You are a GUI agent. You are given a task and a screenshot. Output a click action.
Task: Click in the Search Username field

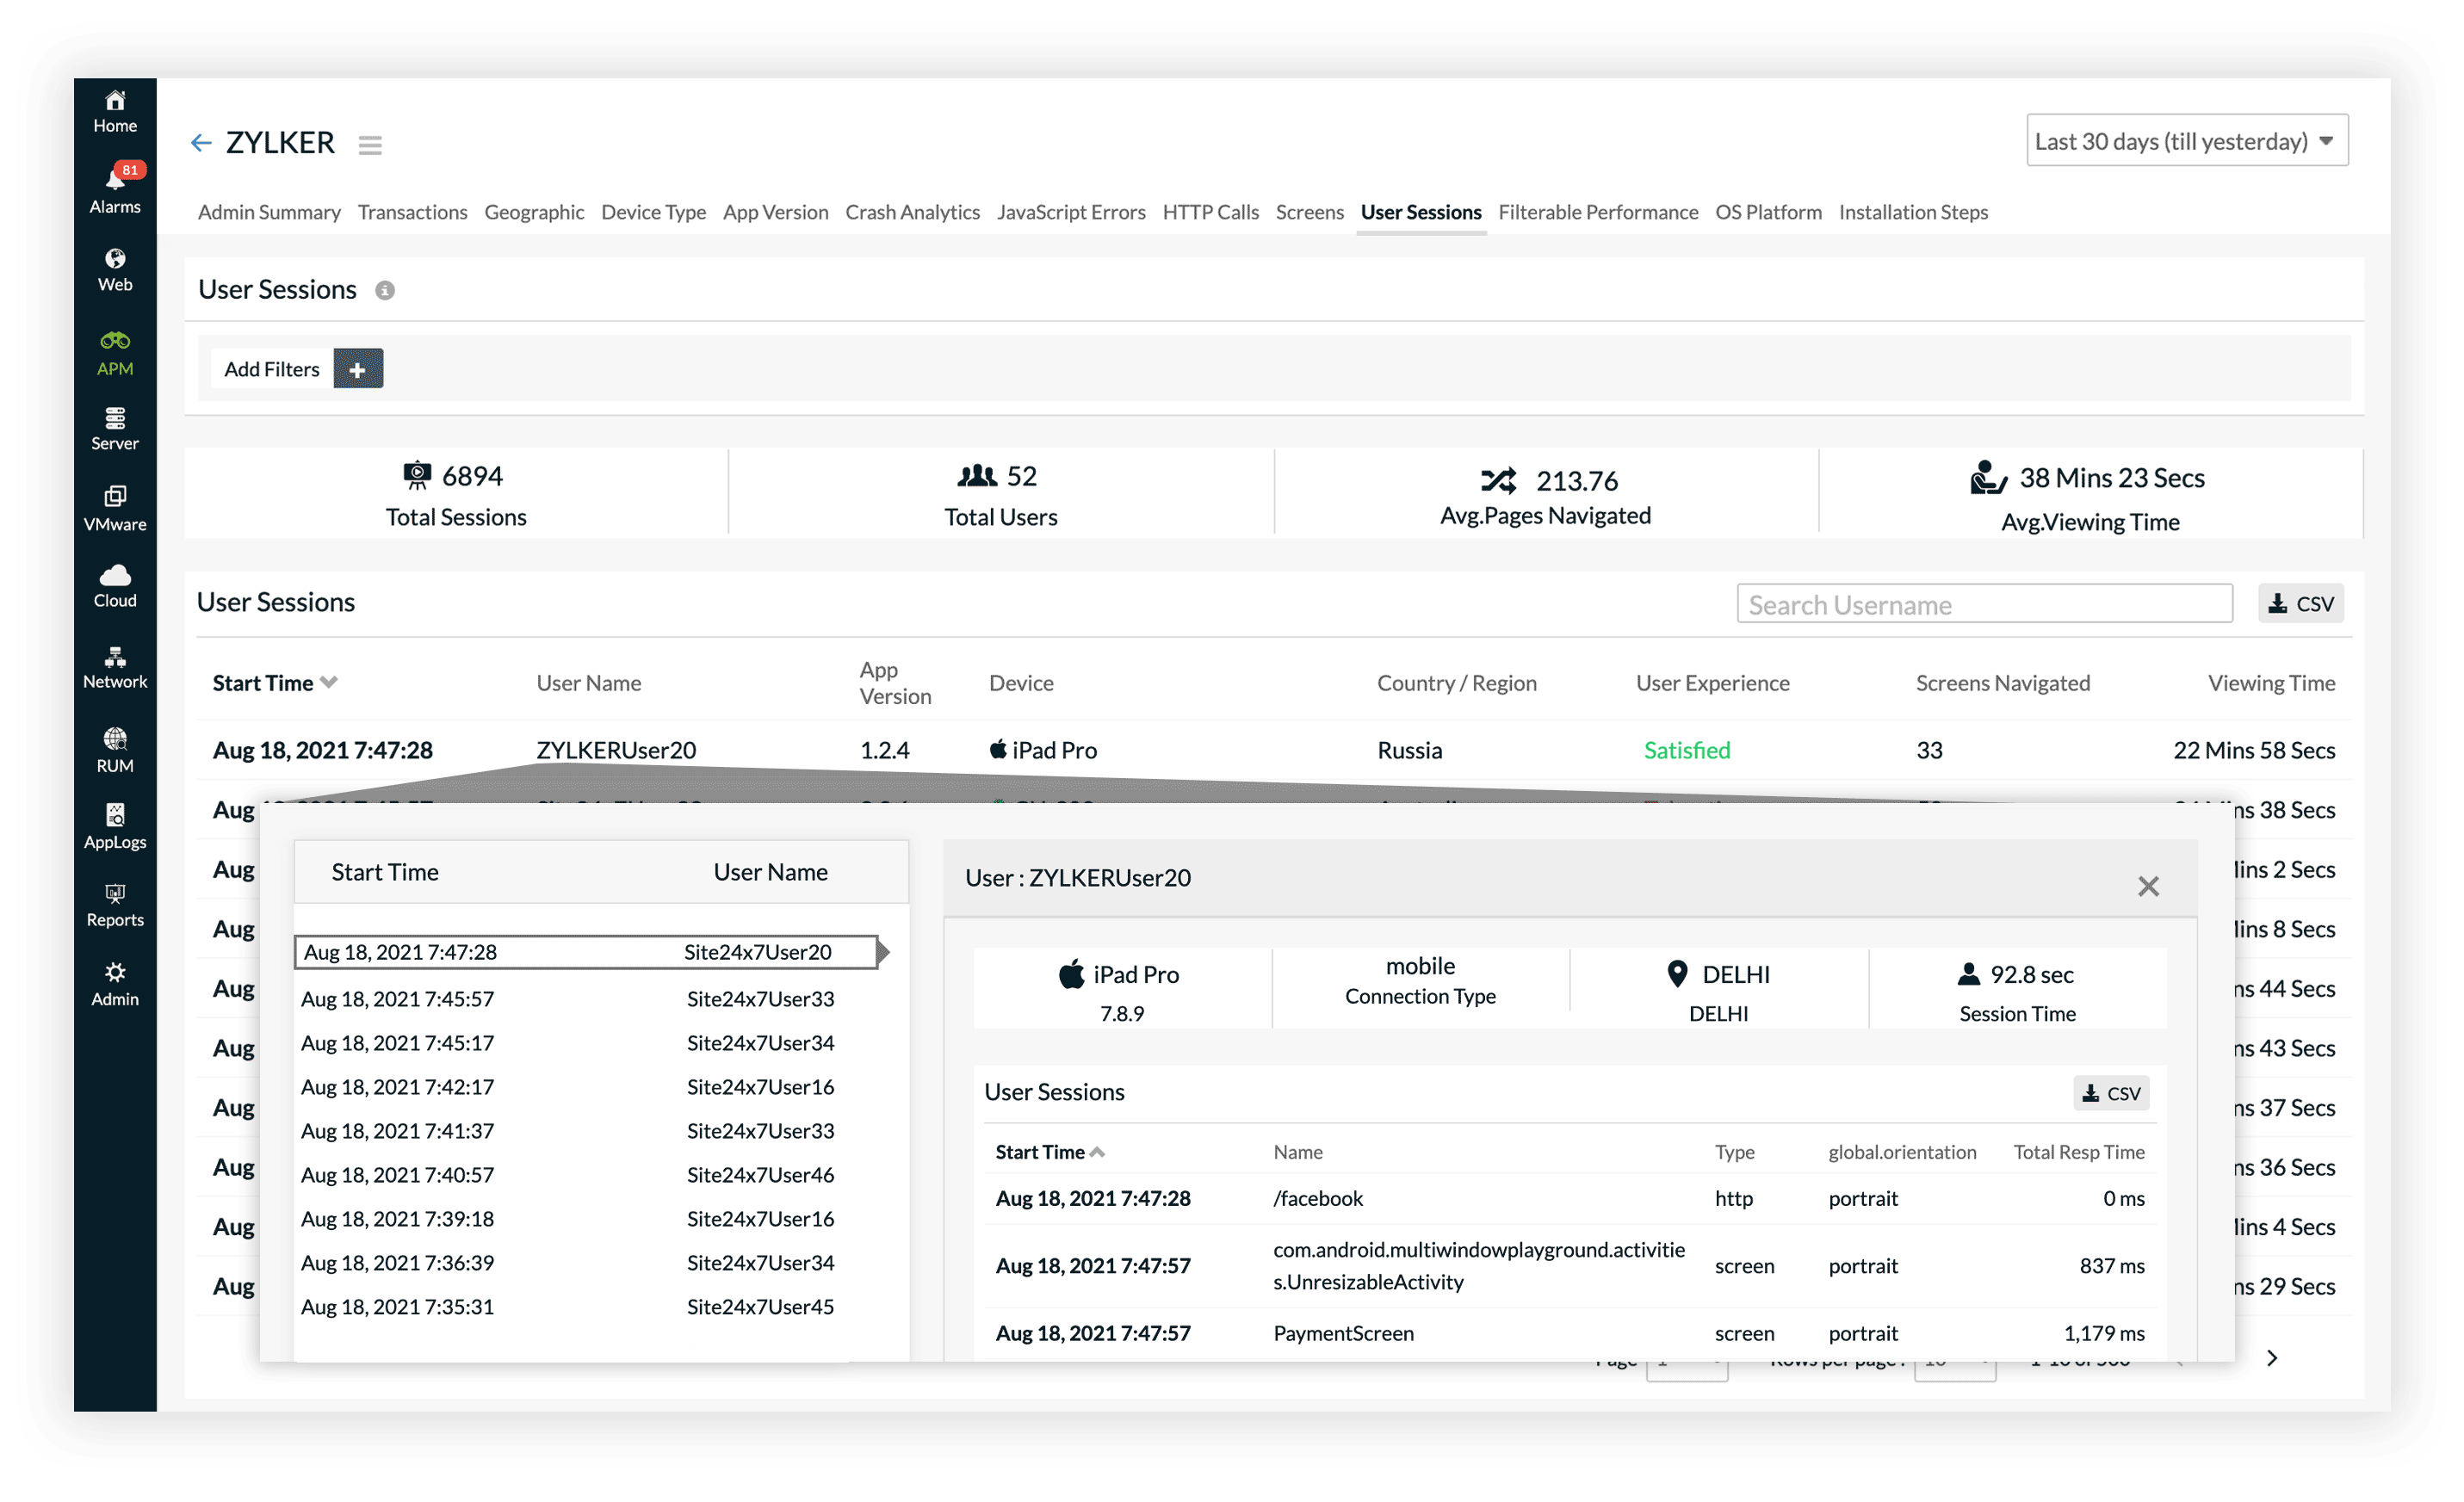pyautogui.click(x=1984, y=605)
